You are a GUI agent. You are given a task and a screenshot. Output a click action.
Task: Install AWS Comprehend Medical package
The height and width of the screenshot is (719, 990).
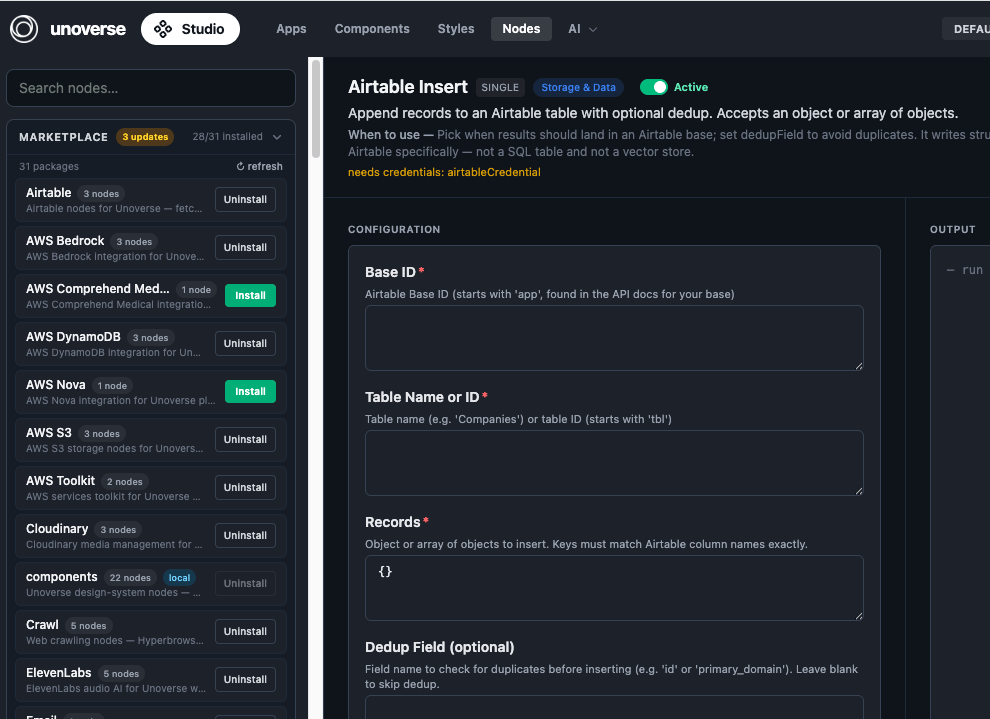pos(250,295)
